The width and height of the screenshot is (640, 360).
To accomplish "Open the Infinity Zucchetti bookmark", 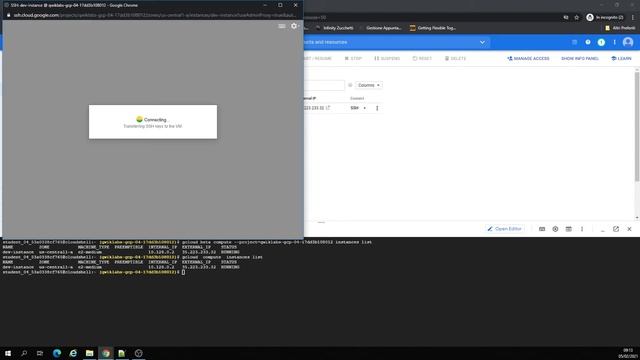I will pos(335,28).
